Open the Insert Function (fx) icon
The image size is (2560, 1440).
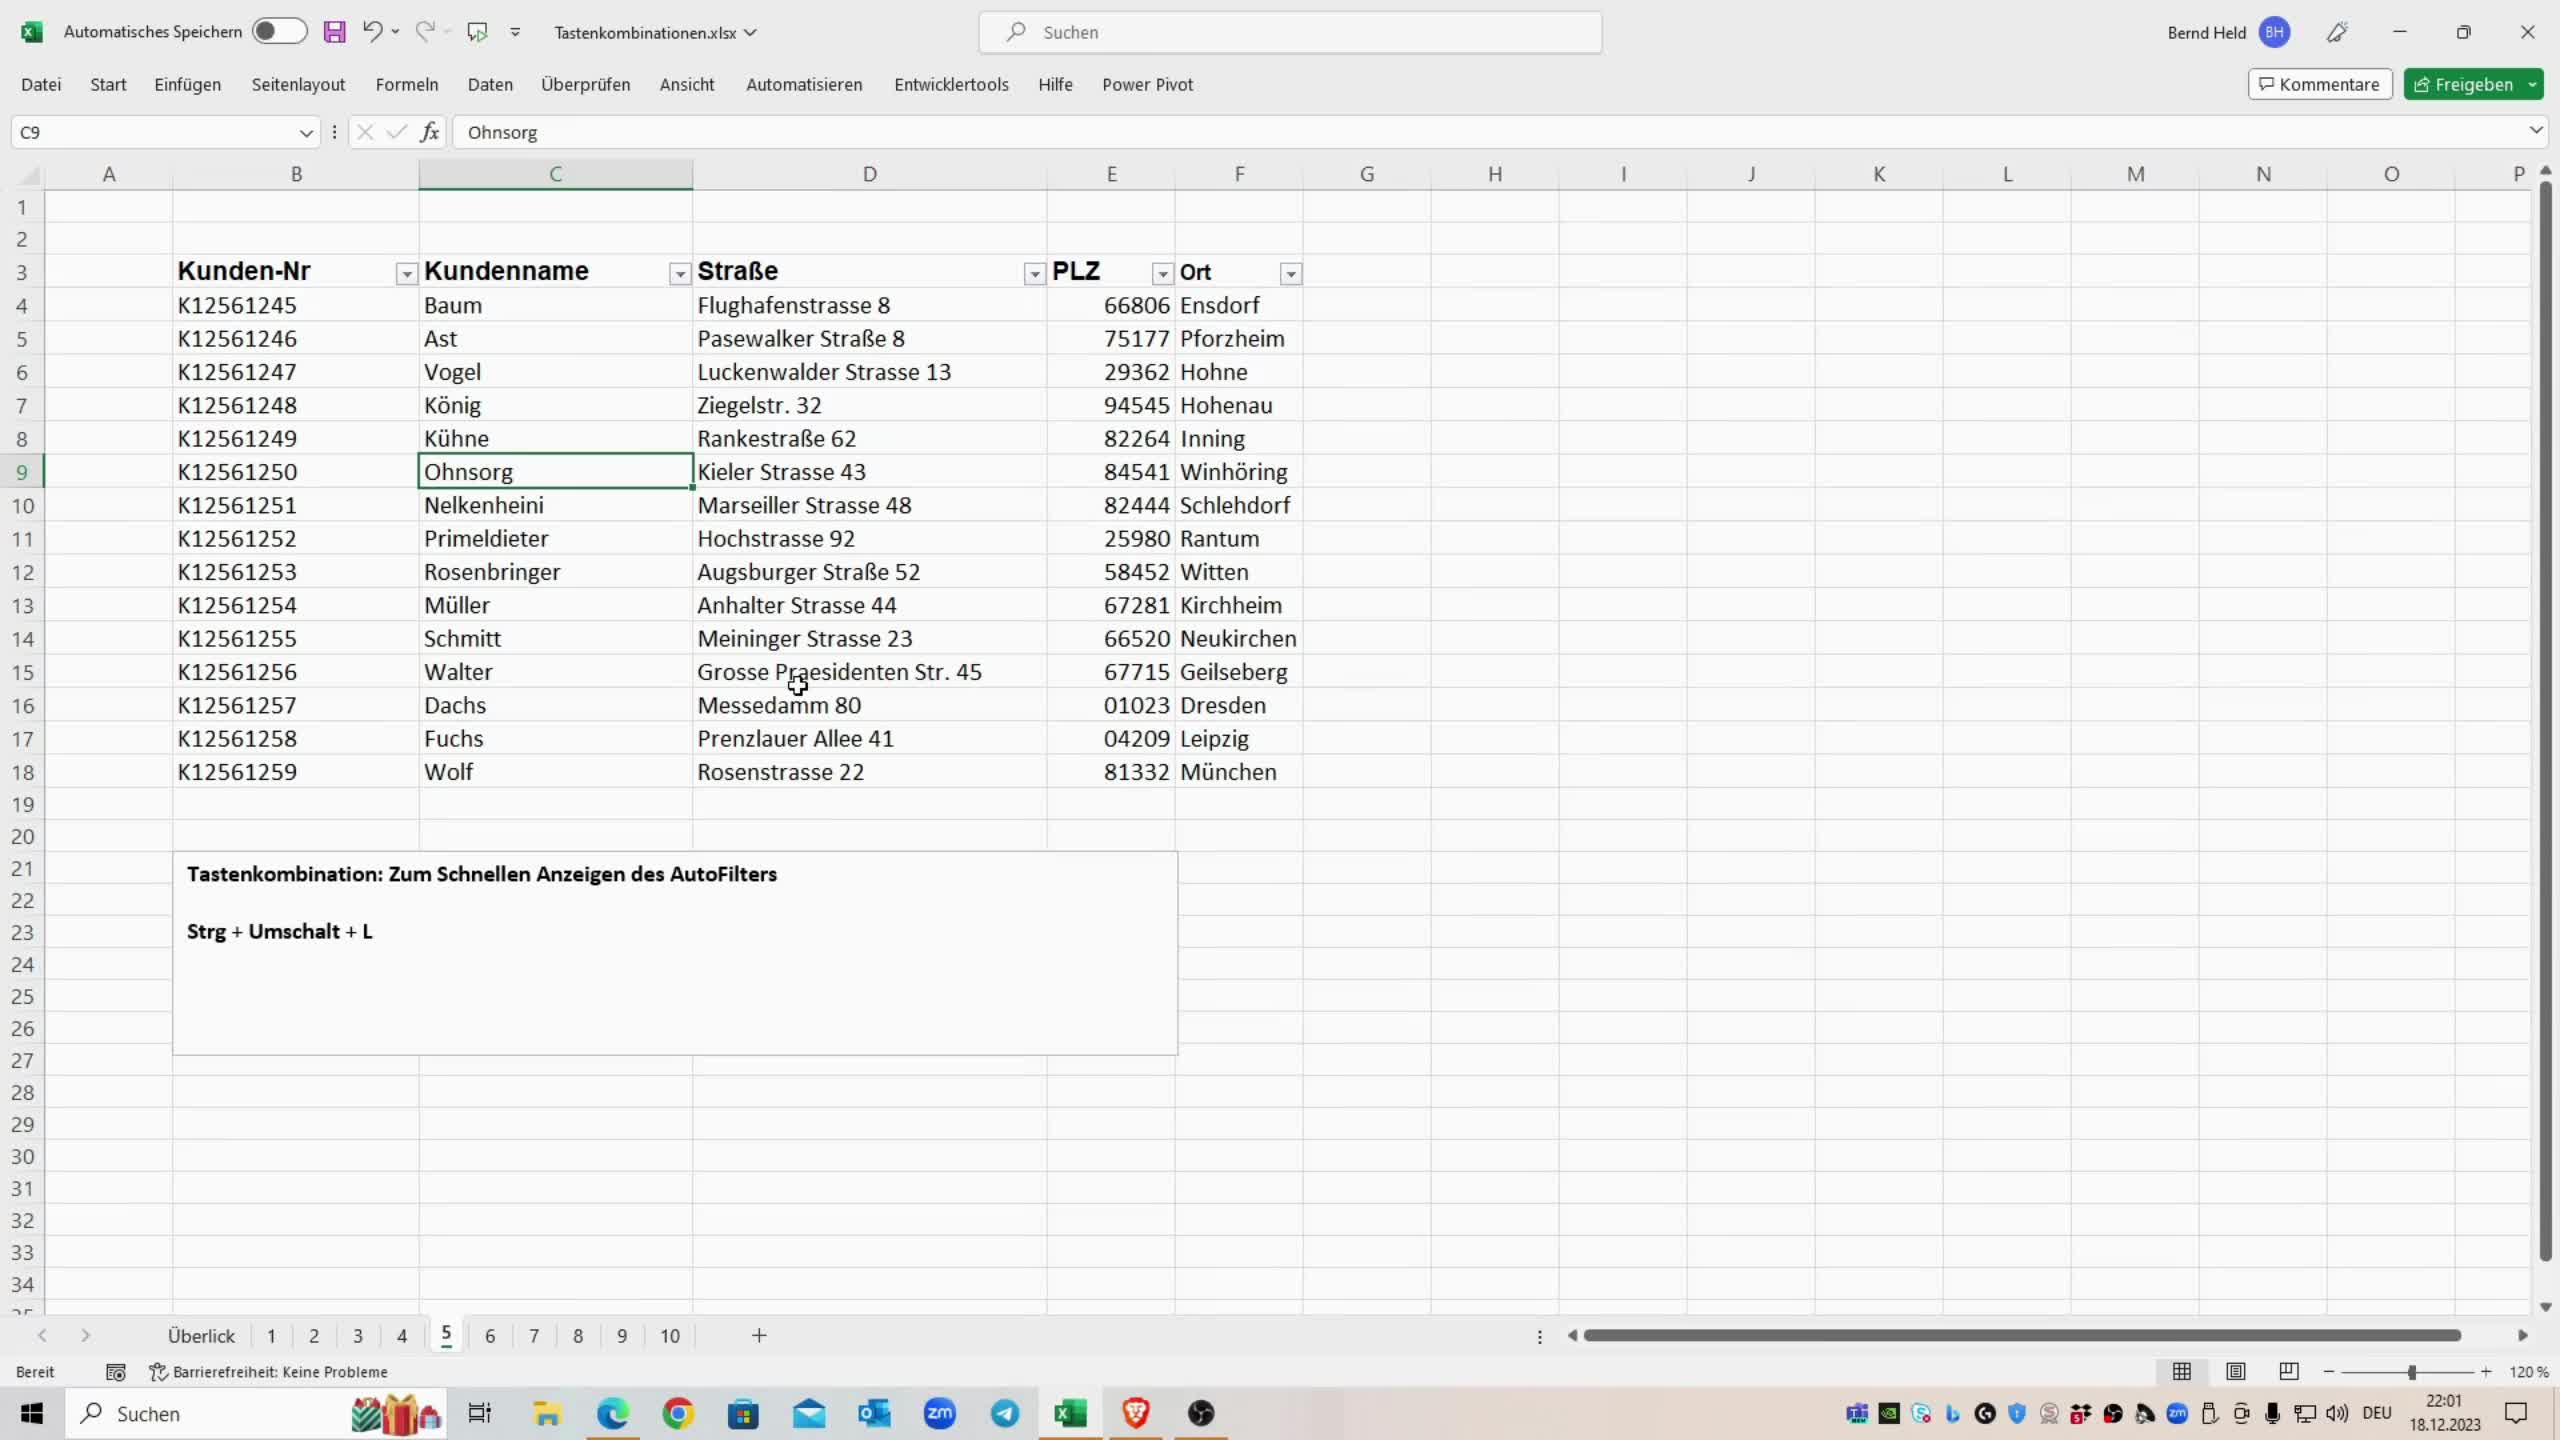click(429, 131)
